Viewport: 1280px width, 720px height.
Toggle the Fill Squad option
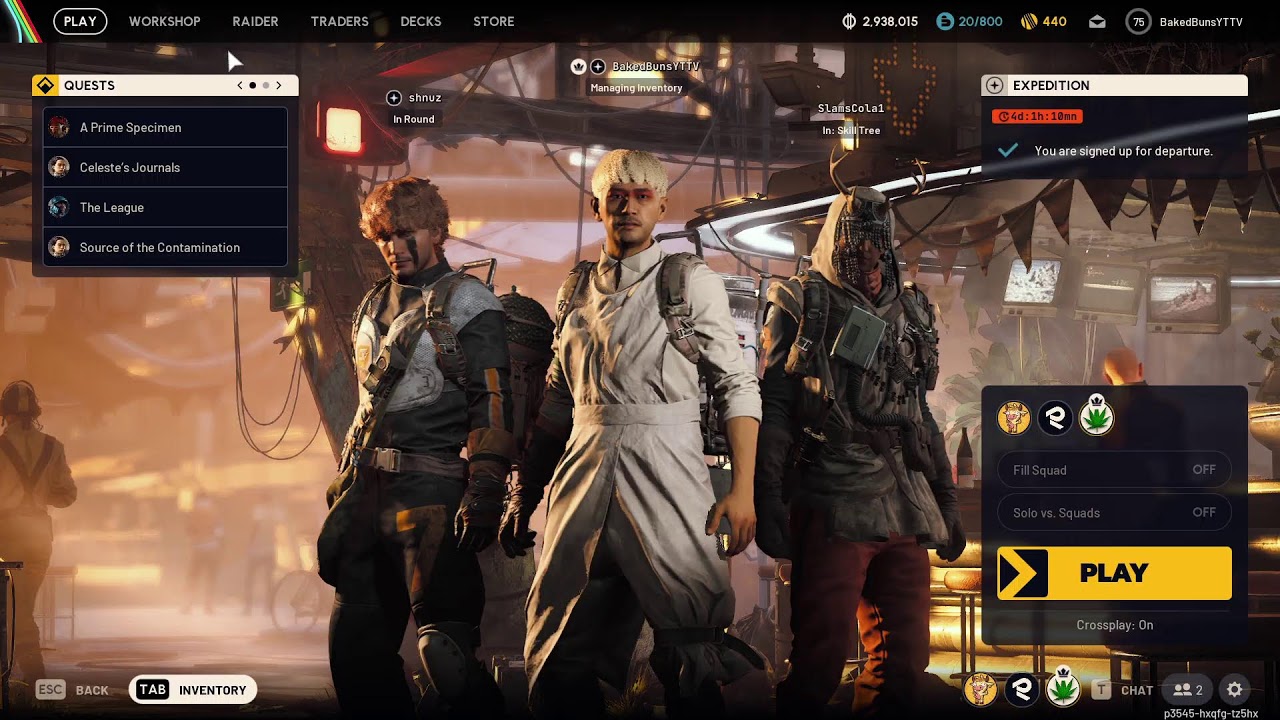point(1114,470)
